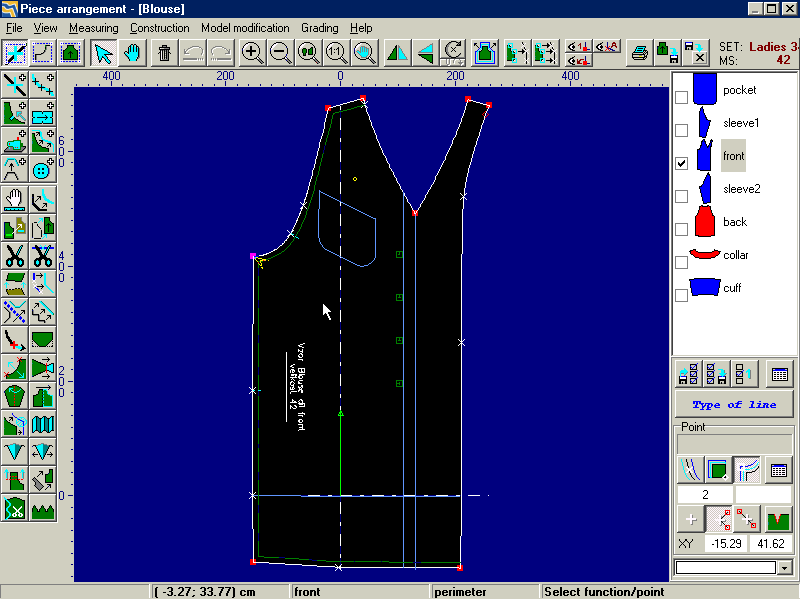Tick the back piece checkbox
800x600 pixels.
[681, 229]
